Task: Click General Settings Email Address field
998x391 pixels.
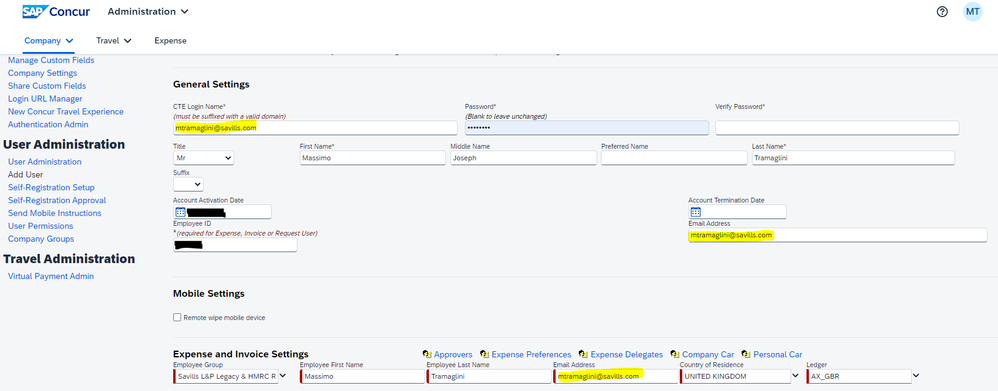Action: 838,235
